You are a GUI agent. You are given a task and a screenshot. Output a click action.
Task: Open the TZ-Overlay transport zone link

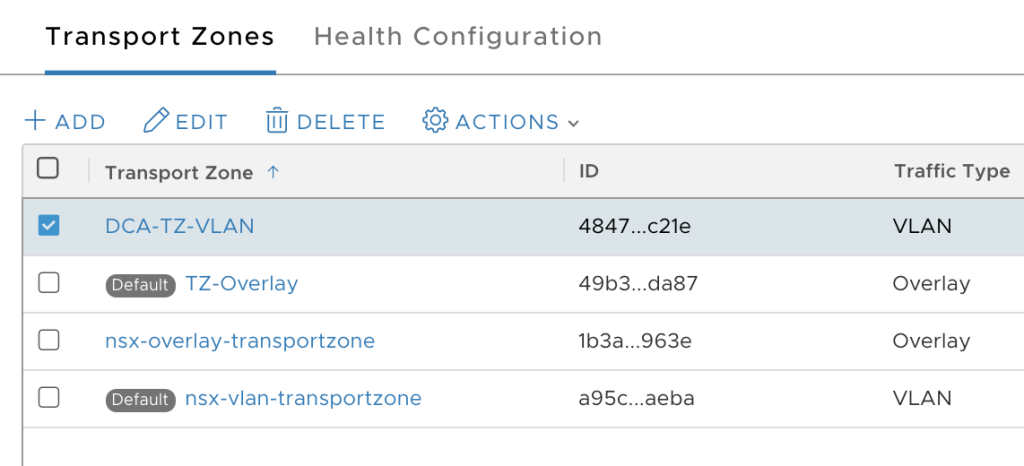[242, 283]
